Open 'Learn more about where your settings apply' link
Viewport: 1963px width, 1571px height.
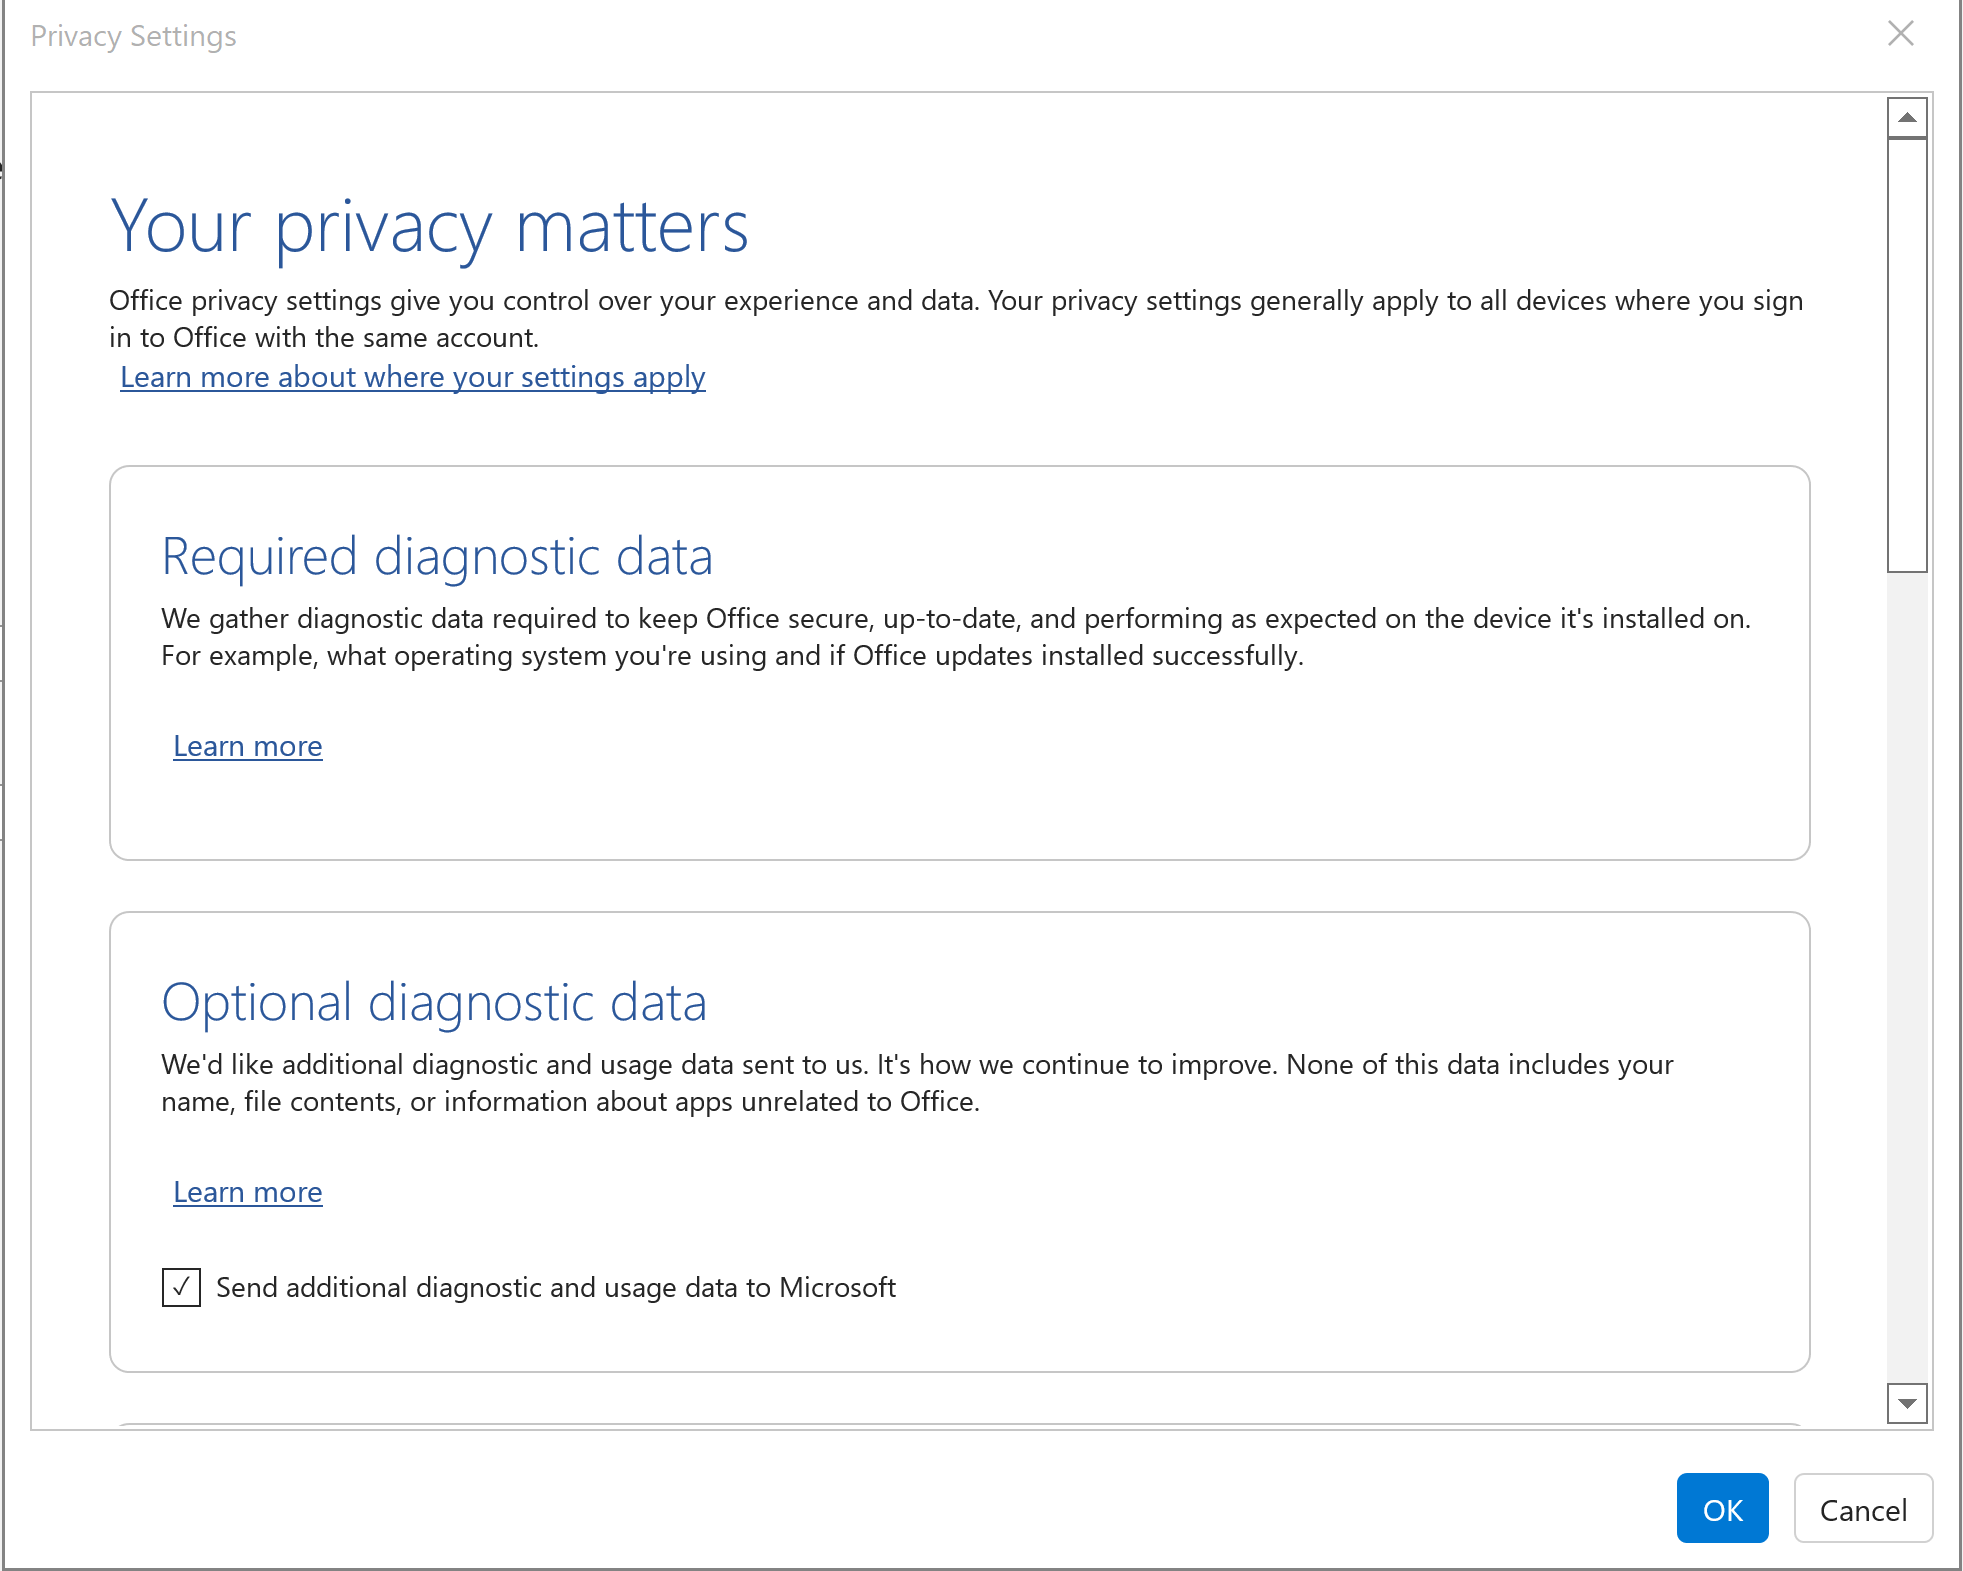[x=413, y=377]
